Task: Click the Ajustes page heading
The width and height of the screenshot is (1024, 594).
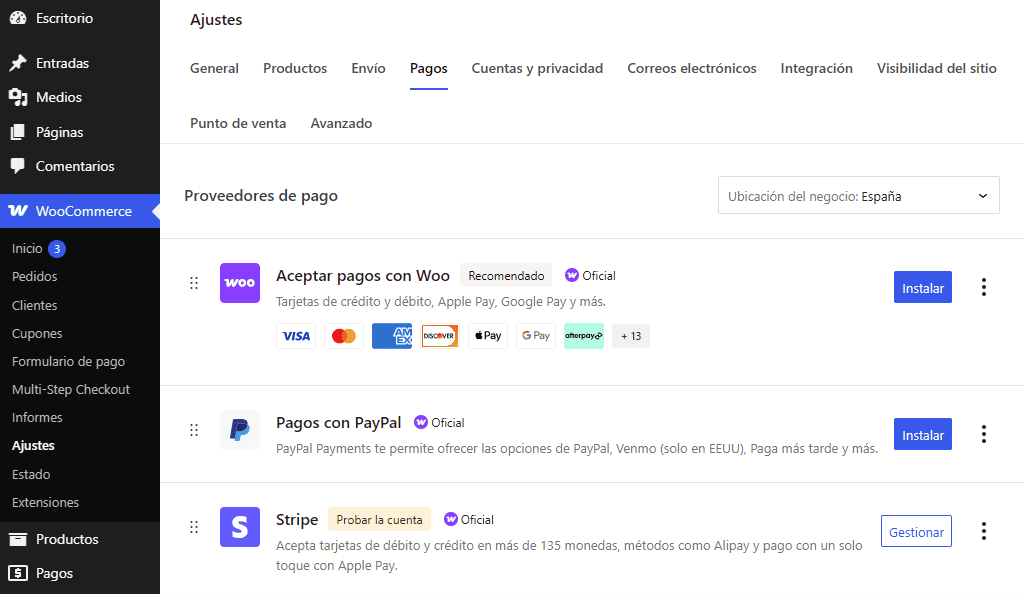Action: [216, 20]
